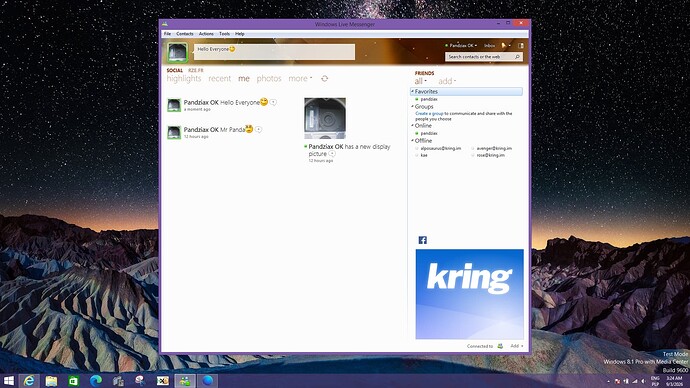Open the Windows Start button
Viewport: 690px width, 388px height.
[x=8, y=381]
